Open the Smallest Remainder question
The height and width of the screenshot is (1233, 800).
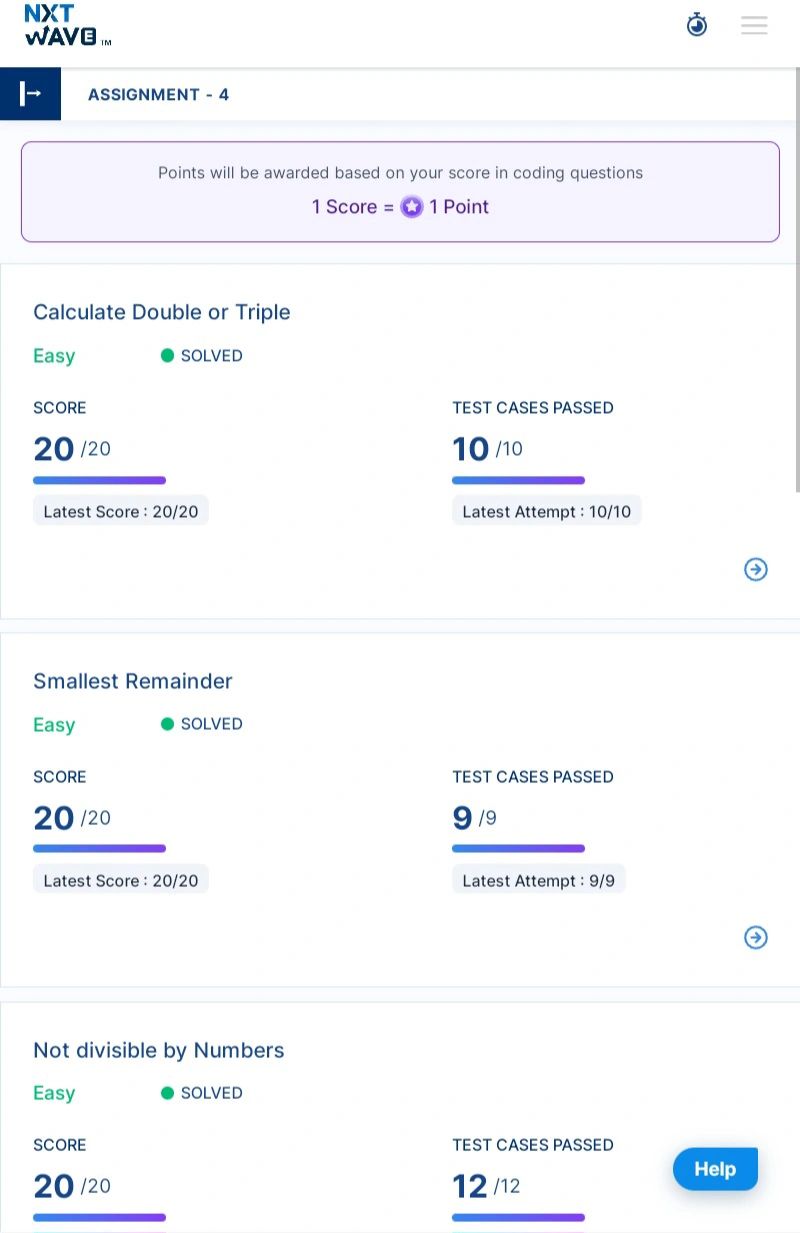click(x=133, y=681)
